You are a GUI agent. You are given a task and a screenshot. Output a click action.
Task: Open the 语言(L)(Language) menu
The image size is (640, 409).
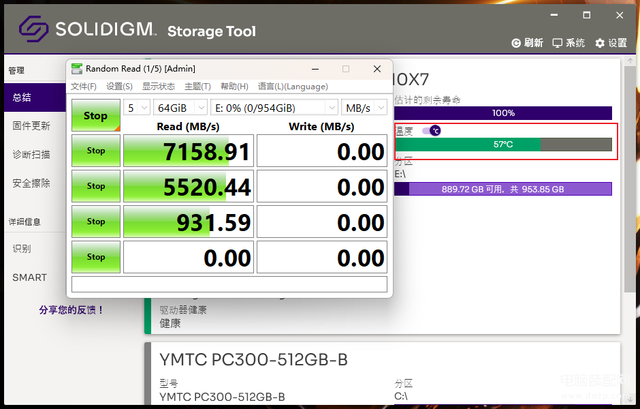293,87
